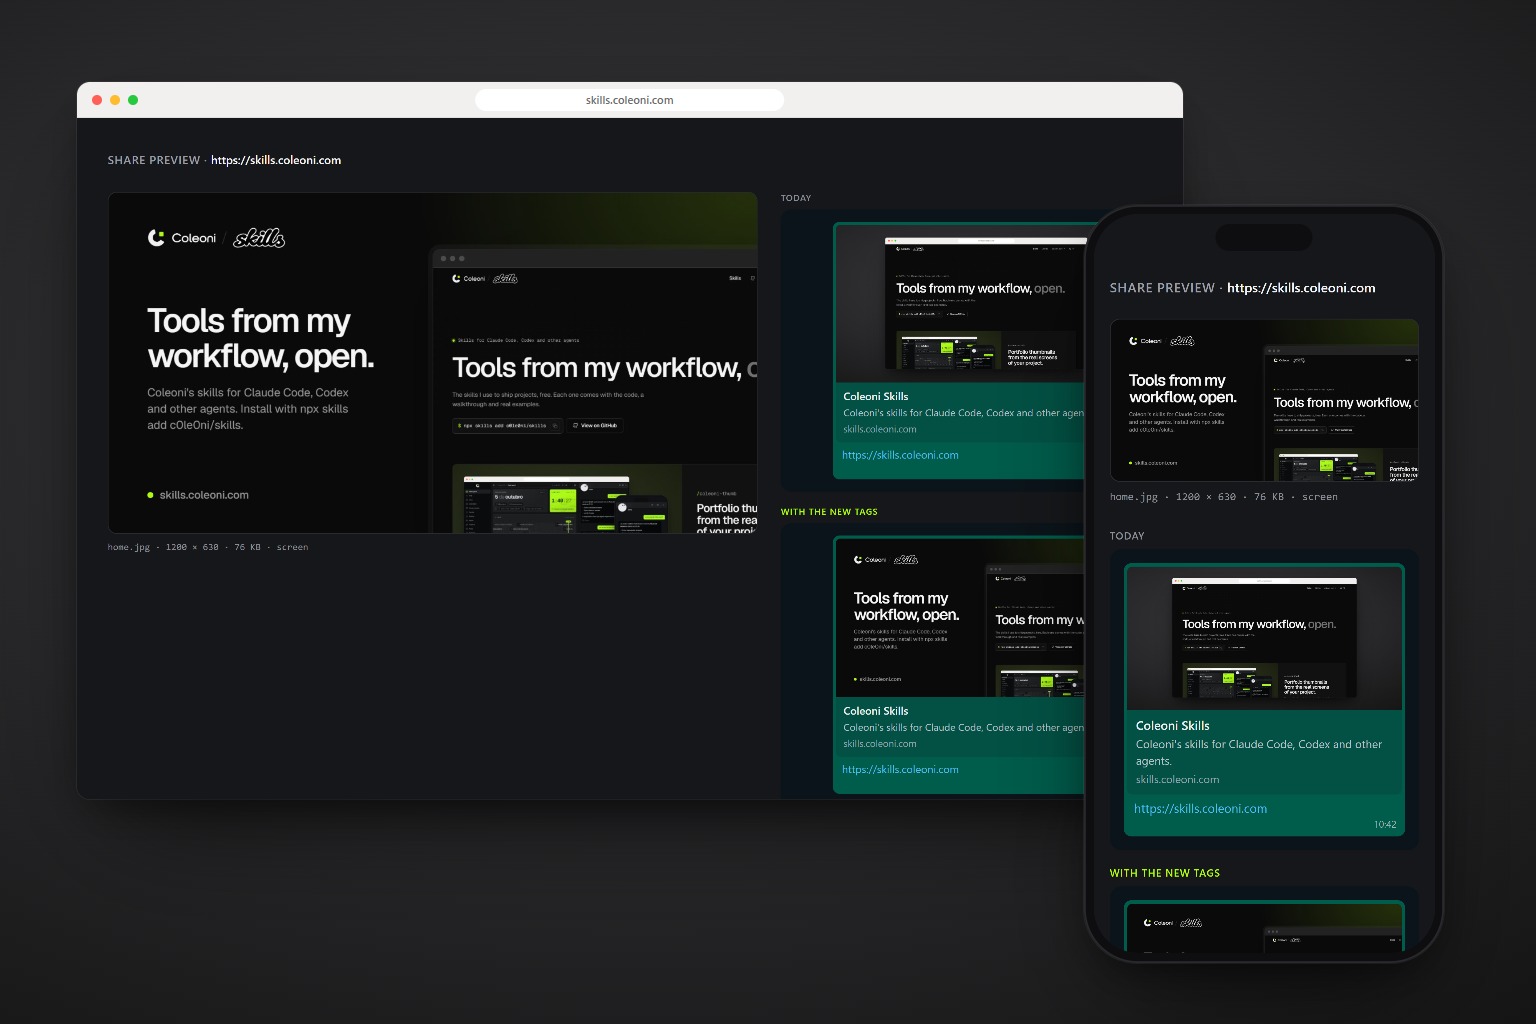Click 'Coleoni Skills' title on browser's new-tags card
The image size is (1536, 1024).
tap(876, 711)
